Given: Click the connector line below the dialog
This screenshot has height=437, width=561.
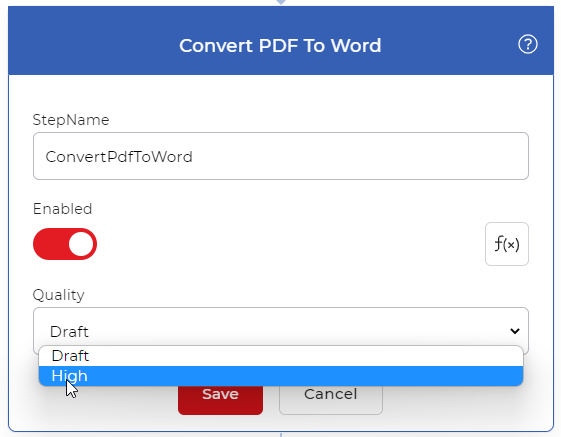Looking at the screenshot, I should (x=281, y=435).
